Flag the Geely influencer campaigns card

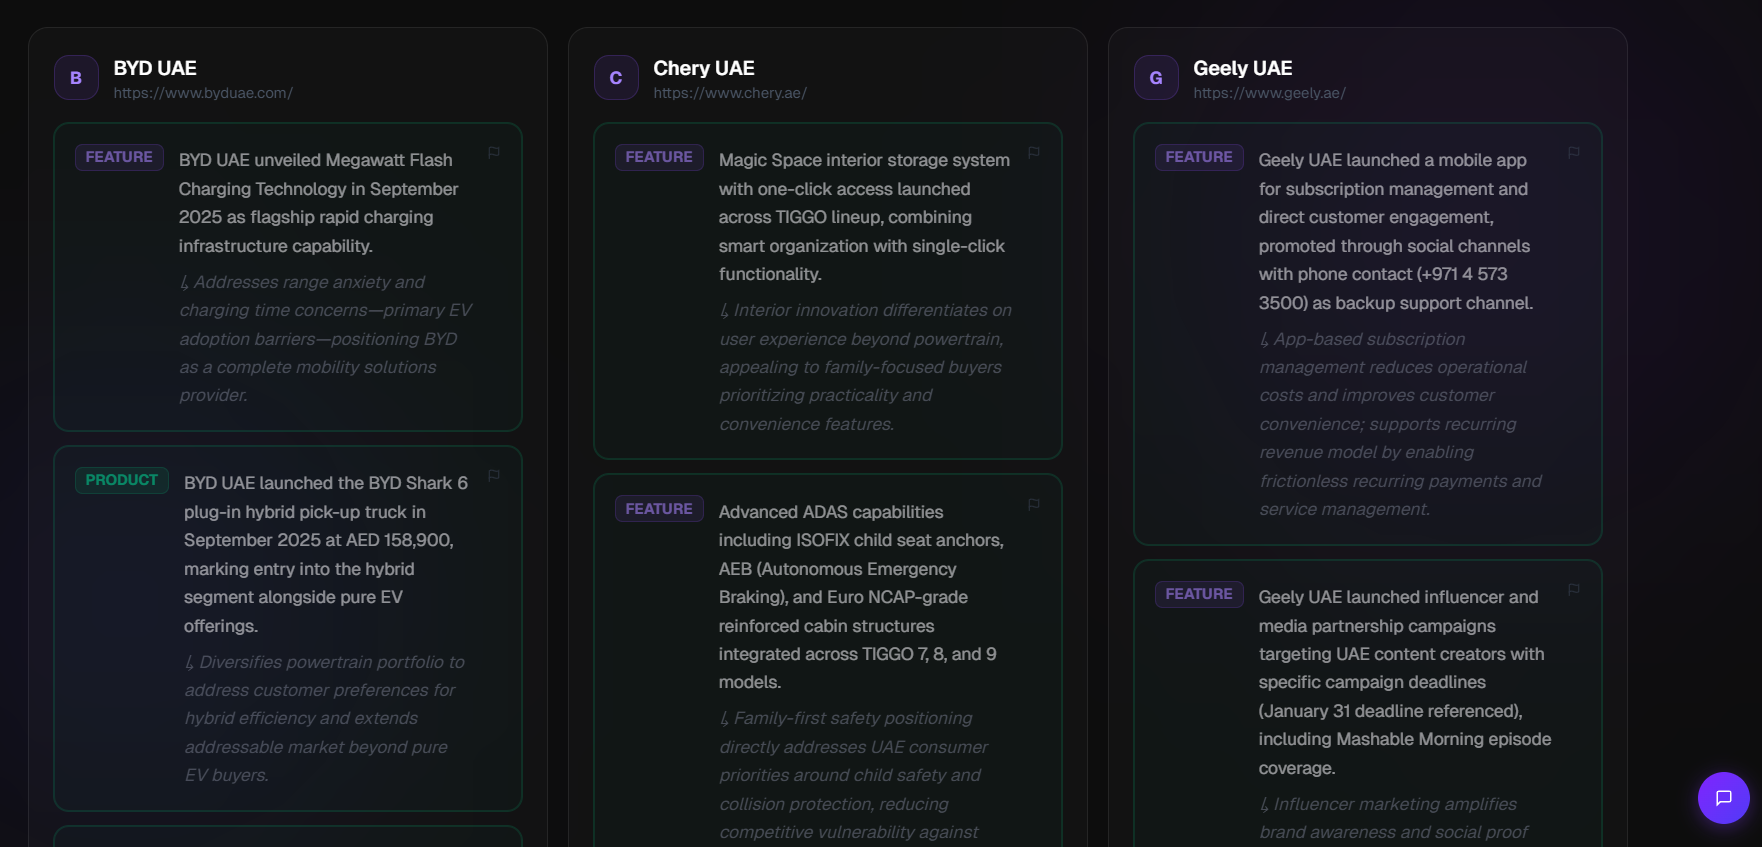(1574, 590)
